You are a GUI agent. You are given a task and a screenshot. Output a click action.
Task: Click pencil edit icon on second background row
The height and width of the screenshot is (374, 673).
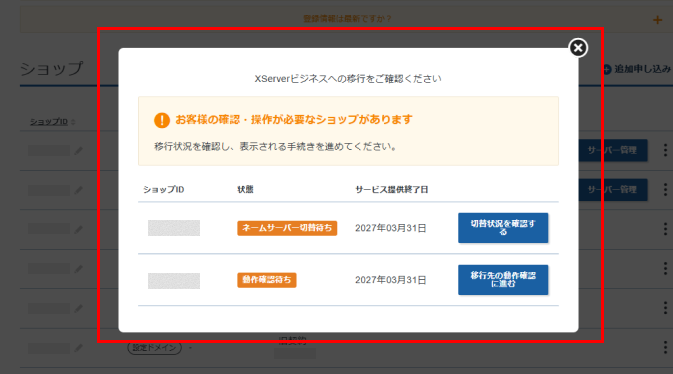[79, 190]
